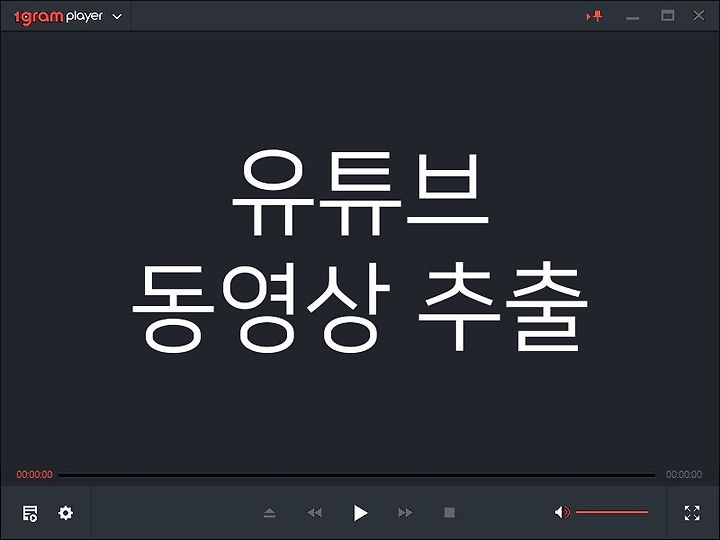Open the settings gear icon
The width and height of the screenshot is (720, 540).
[x=66, y=512]
